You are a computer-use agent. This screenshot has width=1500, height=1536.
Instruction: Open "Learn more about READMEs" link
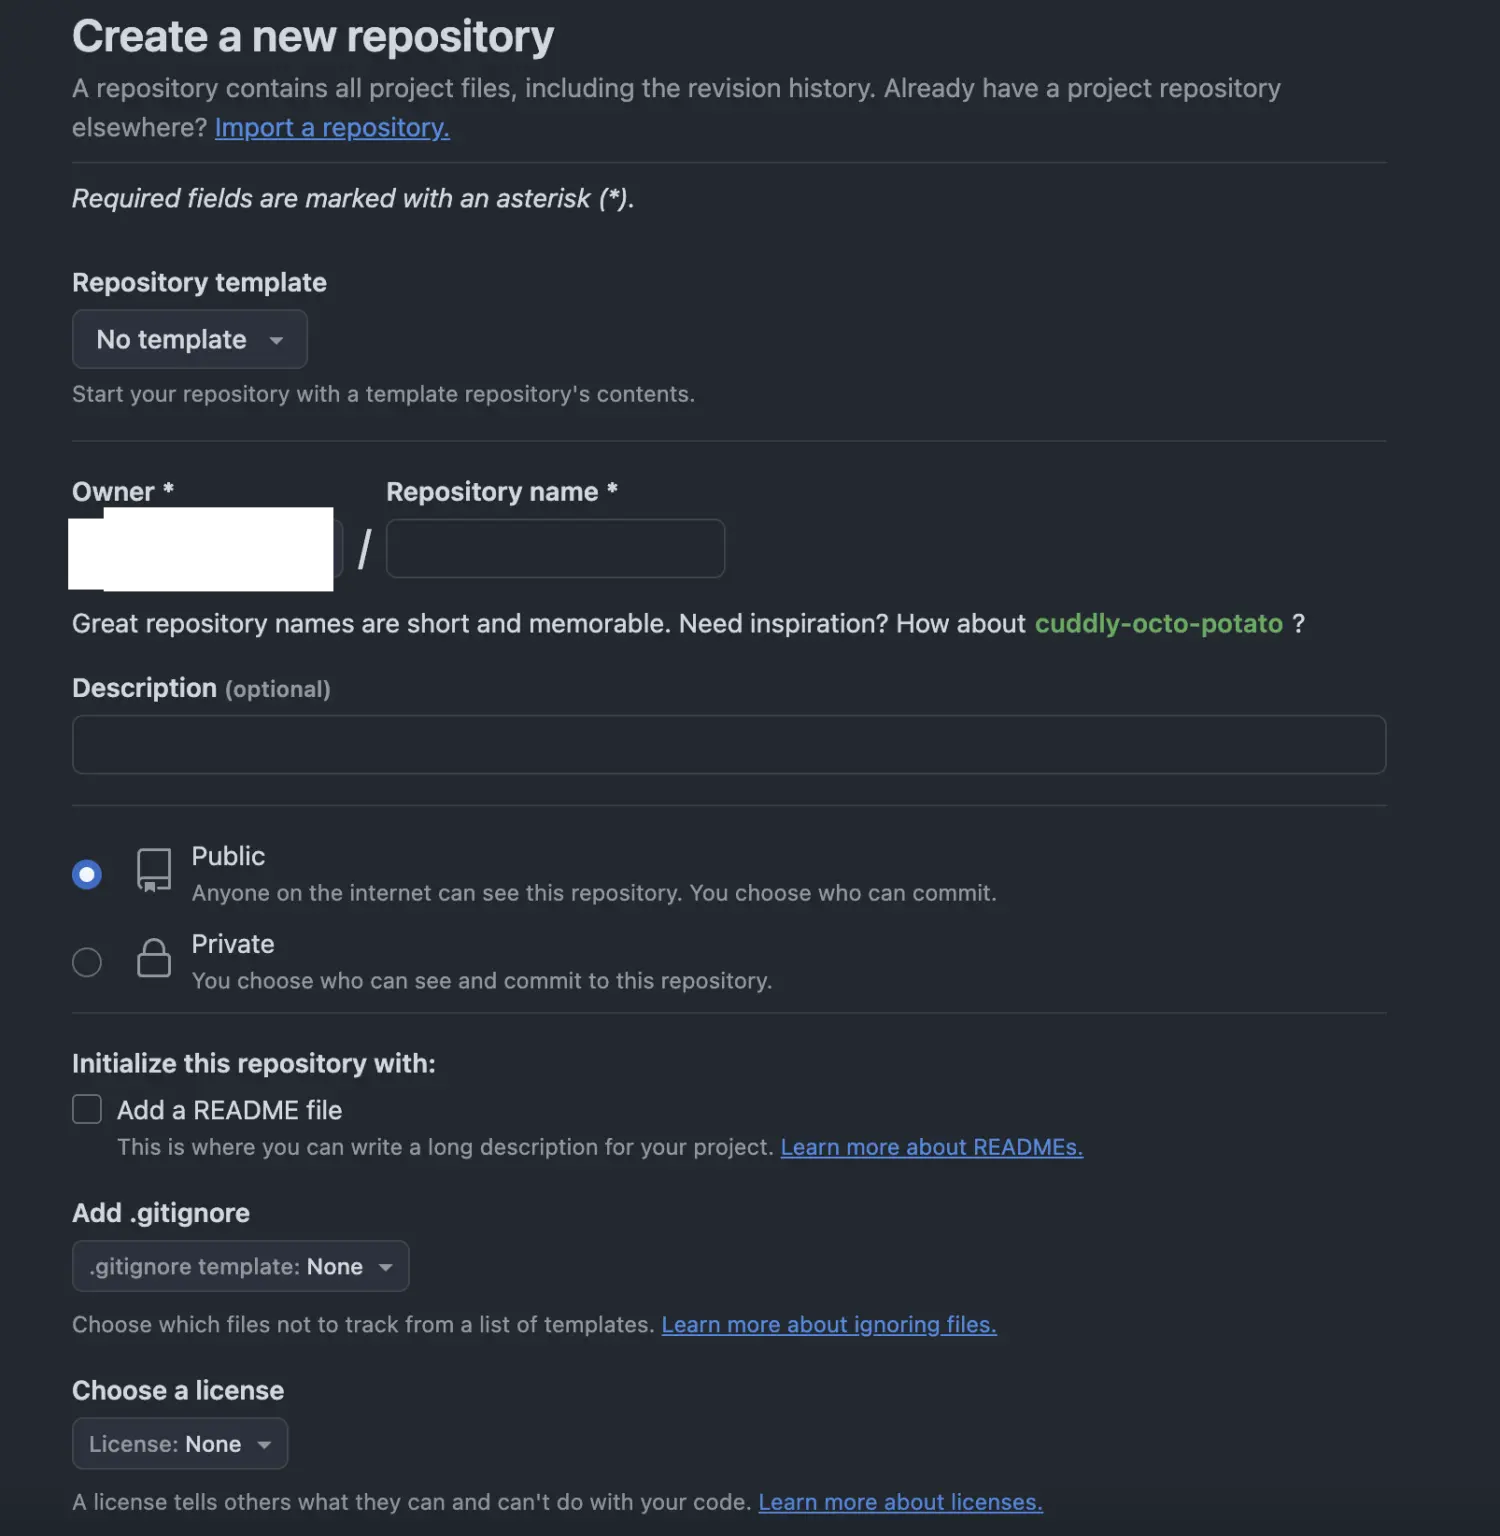(x=931, y=1146)
